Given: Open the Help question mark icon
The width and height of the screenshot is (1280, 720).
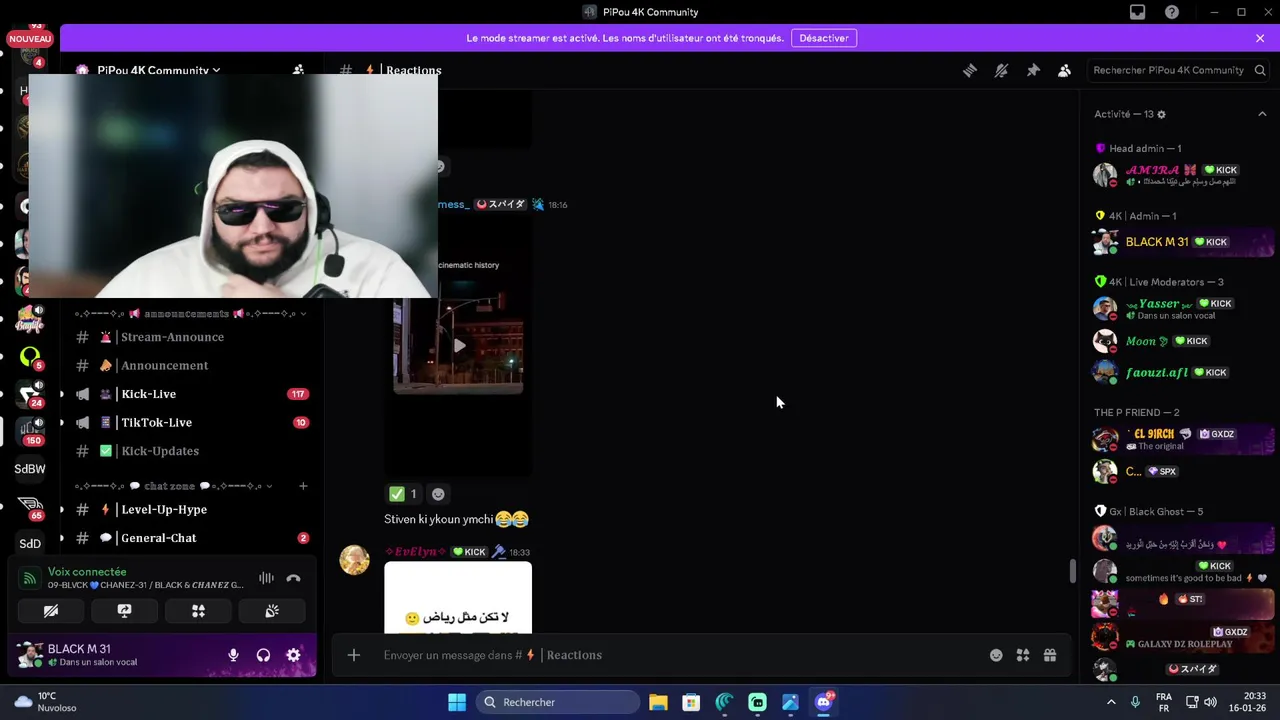Looking at the screenshot, I should coord(1171,12).
